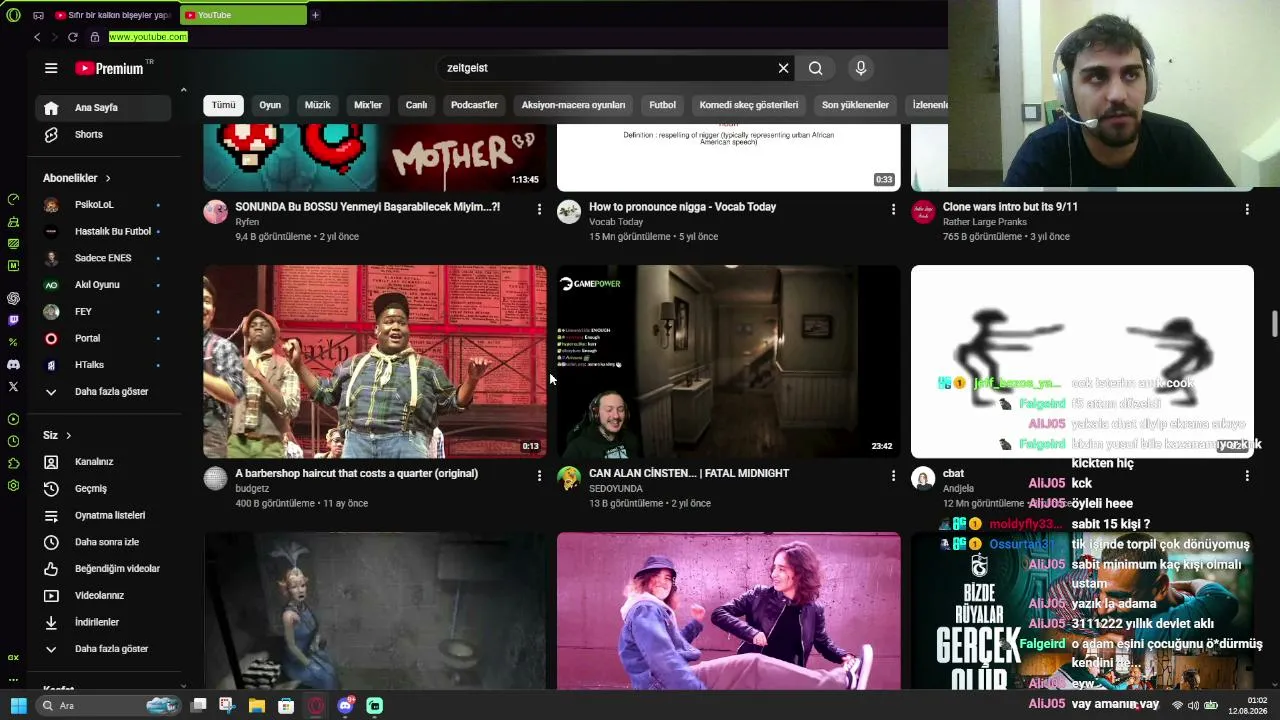Select the Tümü filter chip

[x=223, y=105]
